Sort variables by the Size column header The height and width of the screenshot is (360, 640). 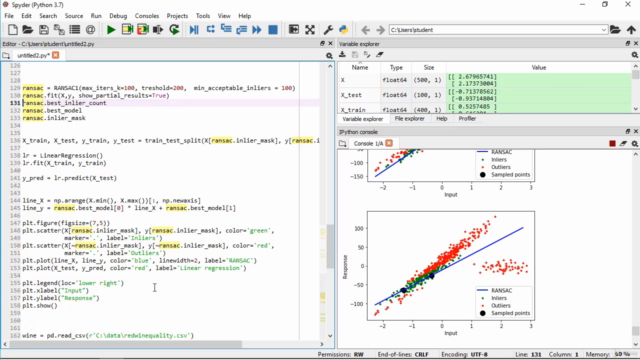tap(429, 68)
